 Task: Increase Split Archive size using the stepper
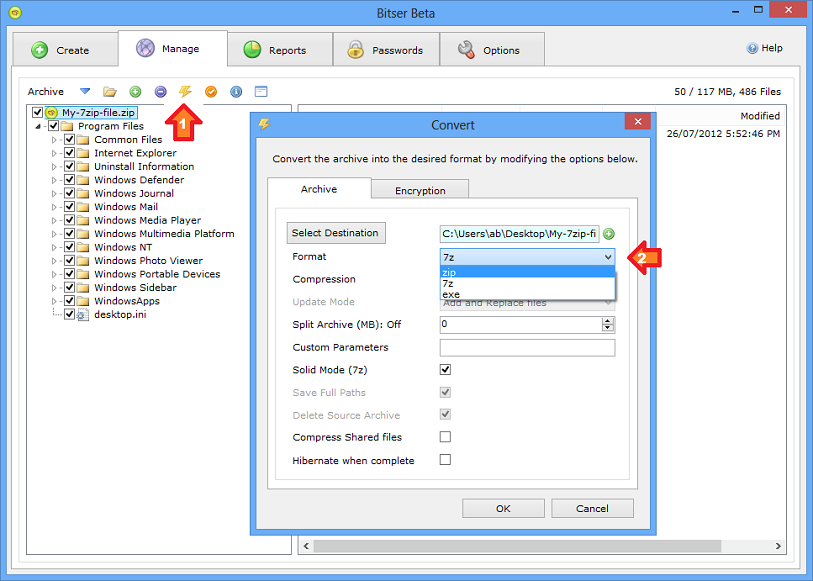[x=609, y=320]
